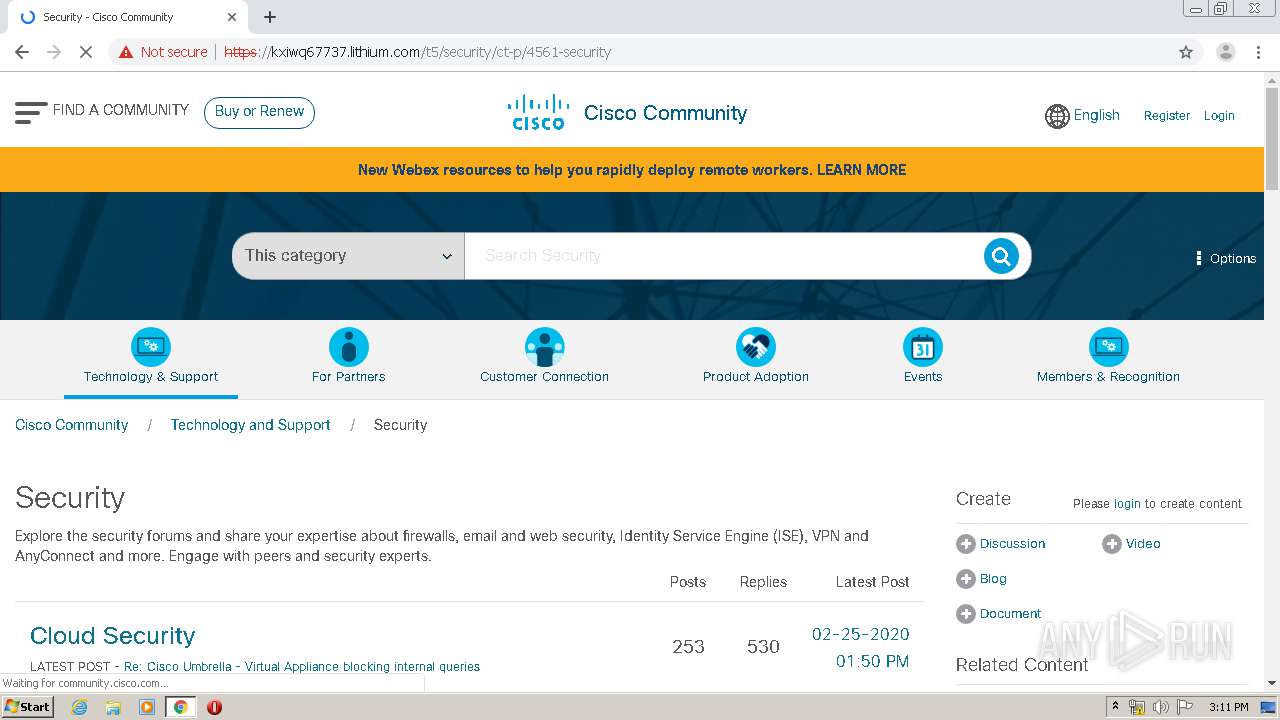This screenshot has width=1280, height=720.
Task: Click the Buy or Renew button
Action: point(259,112)
